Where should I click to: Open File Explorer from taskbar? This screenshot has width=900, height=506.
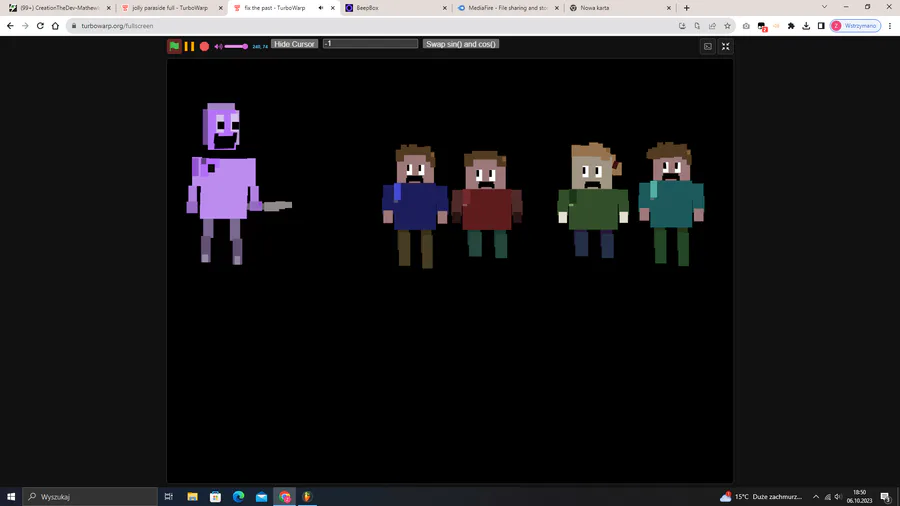(x=192, y=497)
